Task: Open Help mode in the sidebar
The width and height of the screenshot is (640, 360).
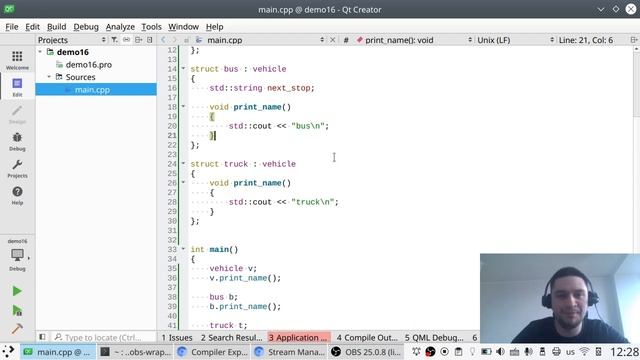Action: click(x=17, y=195)
